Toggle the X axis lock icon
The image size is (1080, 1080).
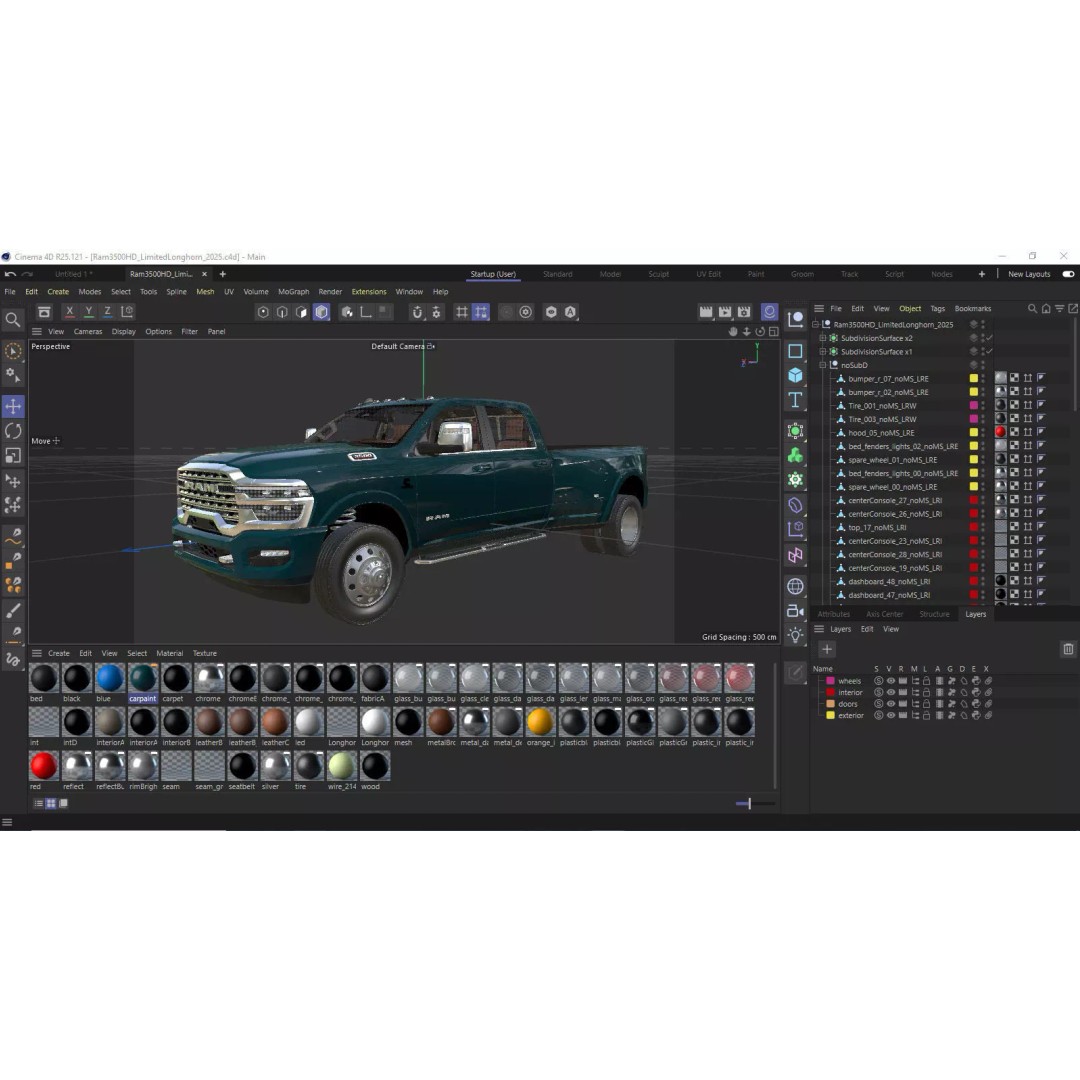70,312
